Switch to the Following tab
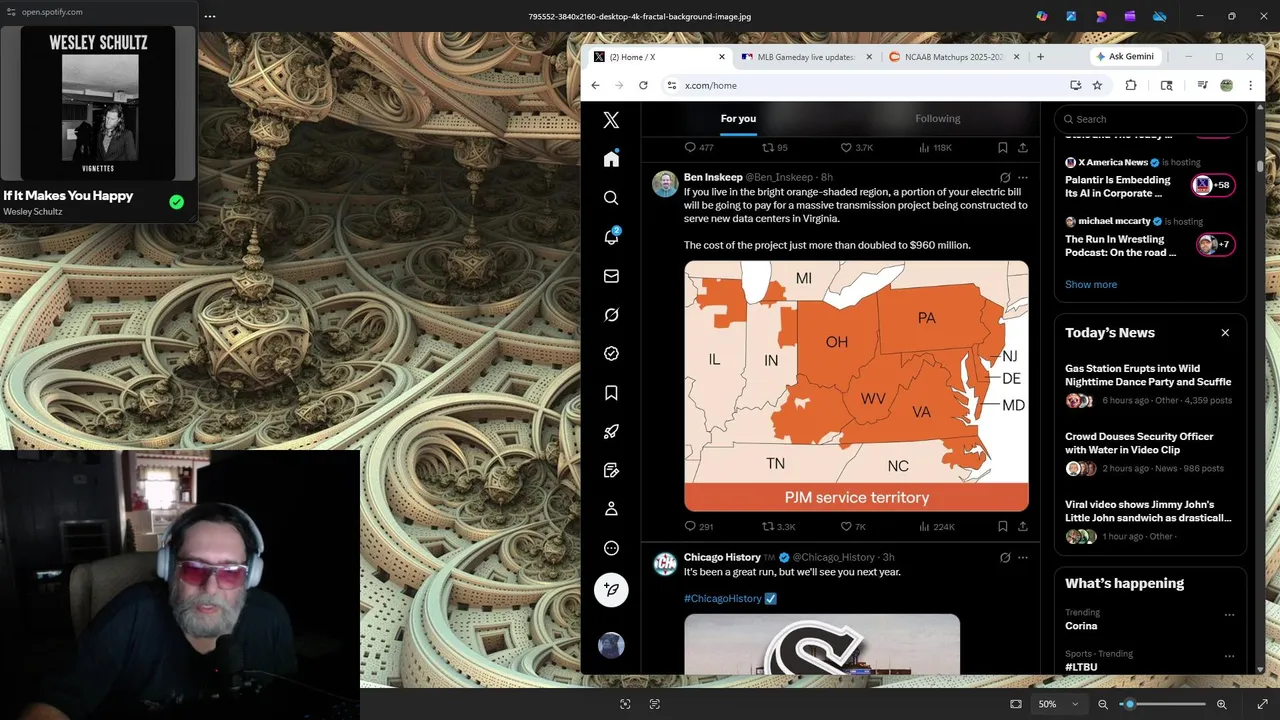The width and height of the screenshot is (1280, 720). 937,118
